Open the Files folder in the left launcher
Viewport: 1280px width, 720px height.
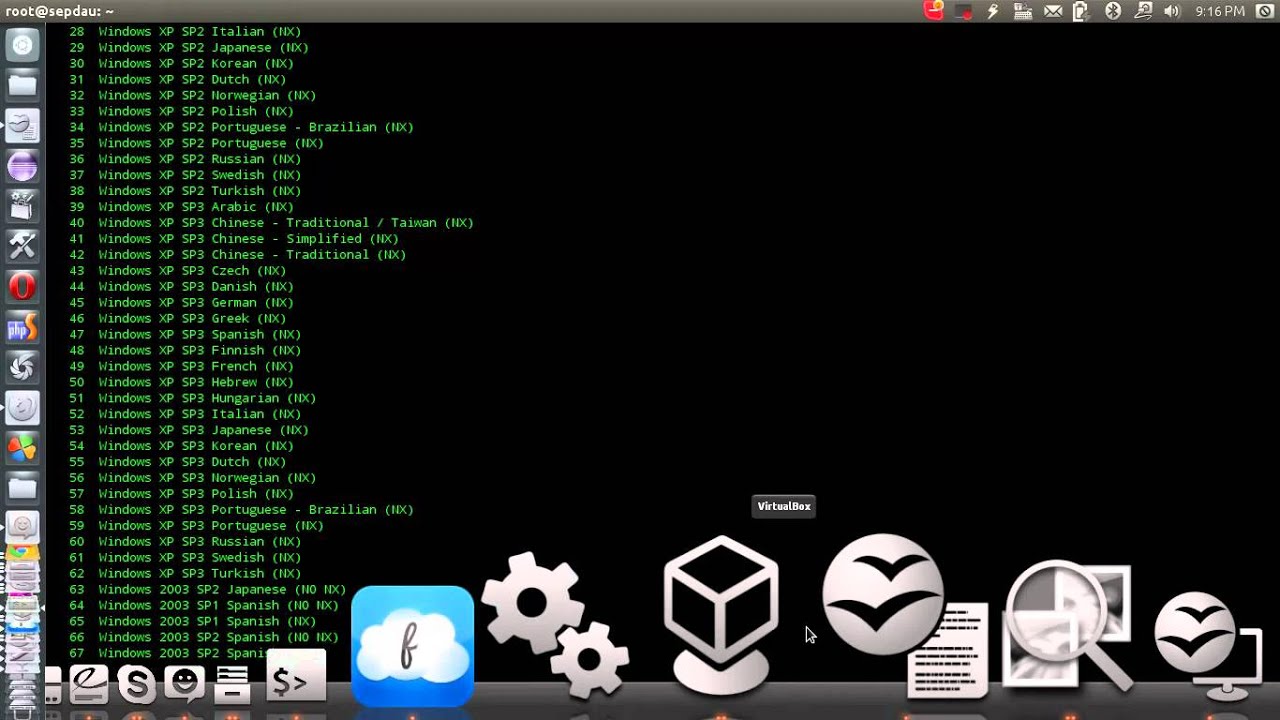tap(22, 86)
